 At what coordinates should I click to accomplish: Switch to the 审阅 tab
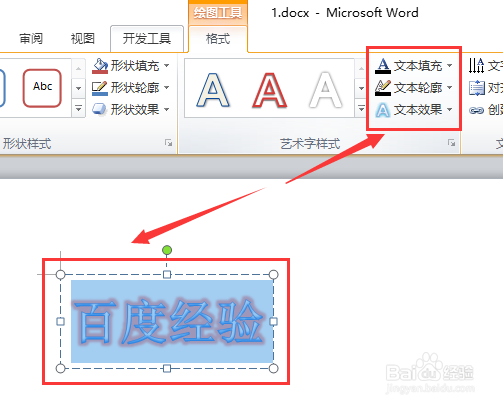31,39
